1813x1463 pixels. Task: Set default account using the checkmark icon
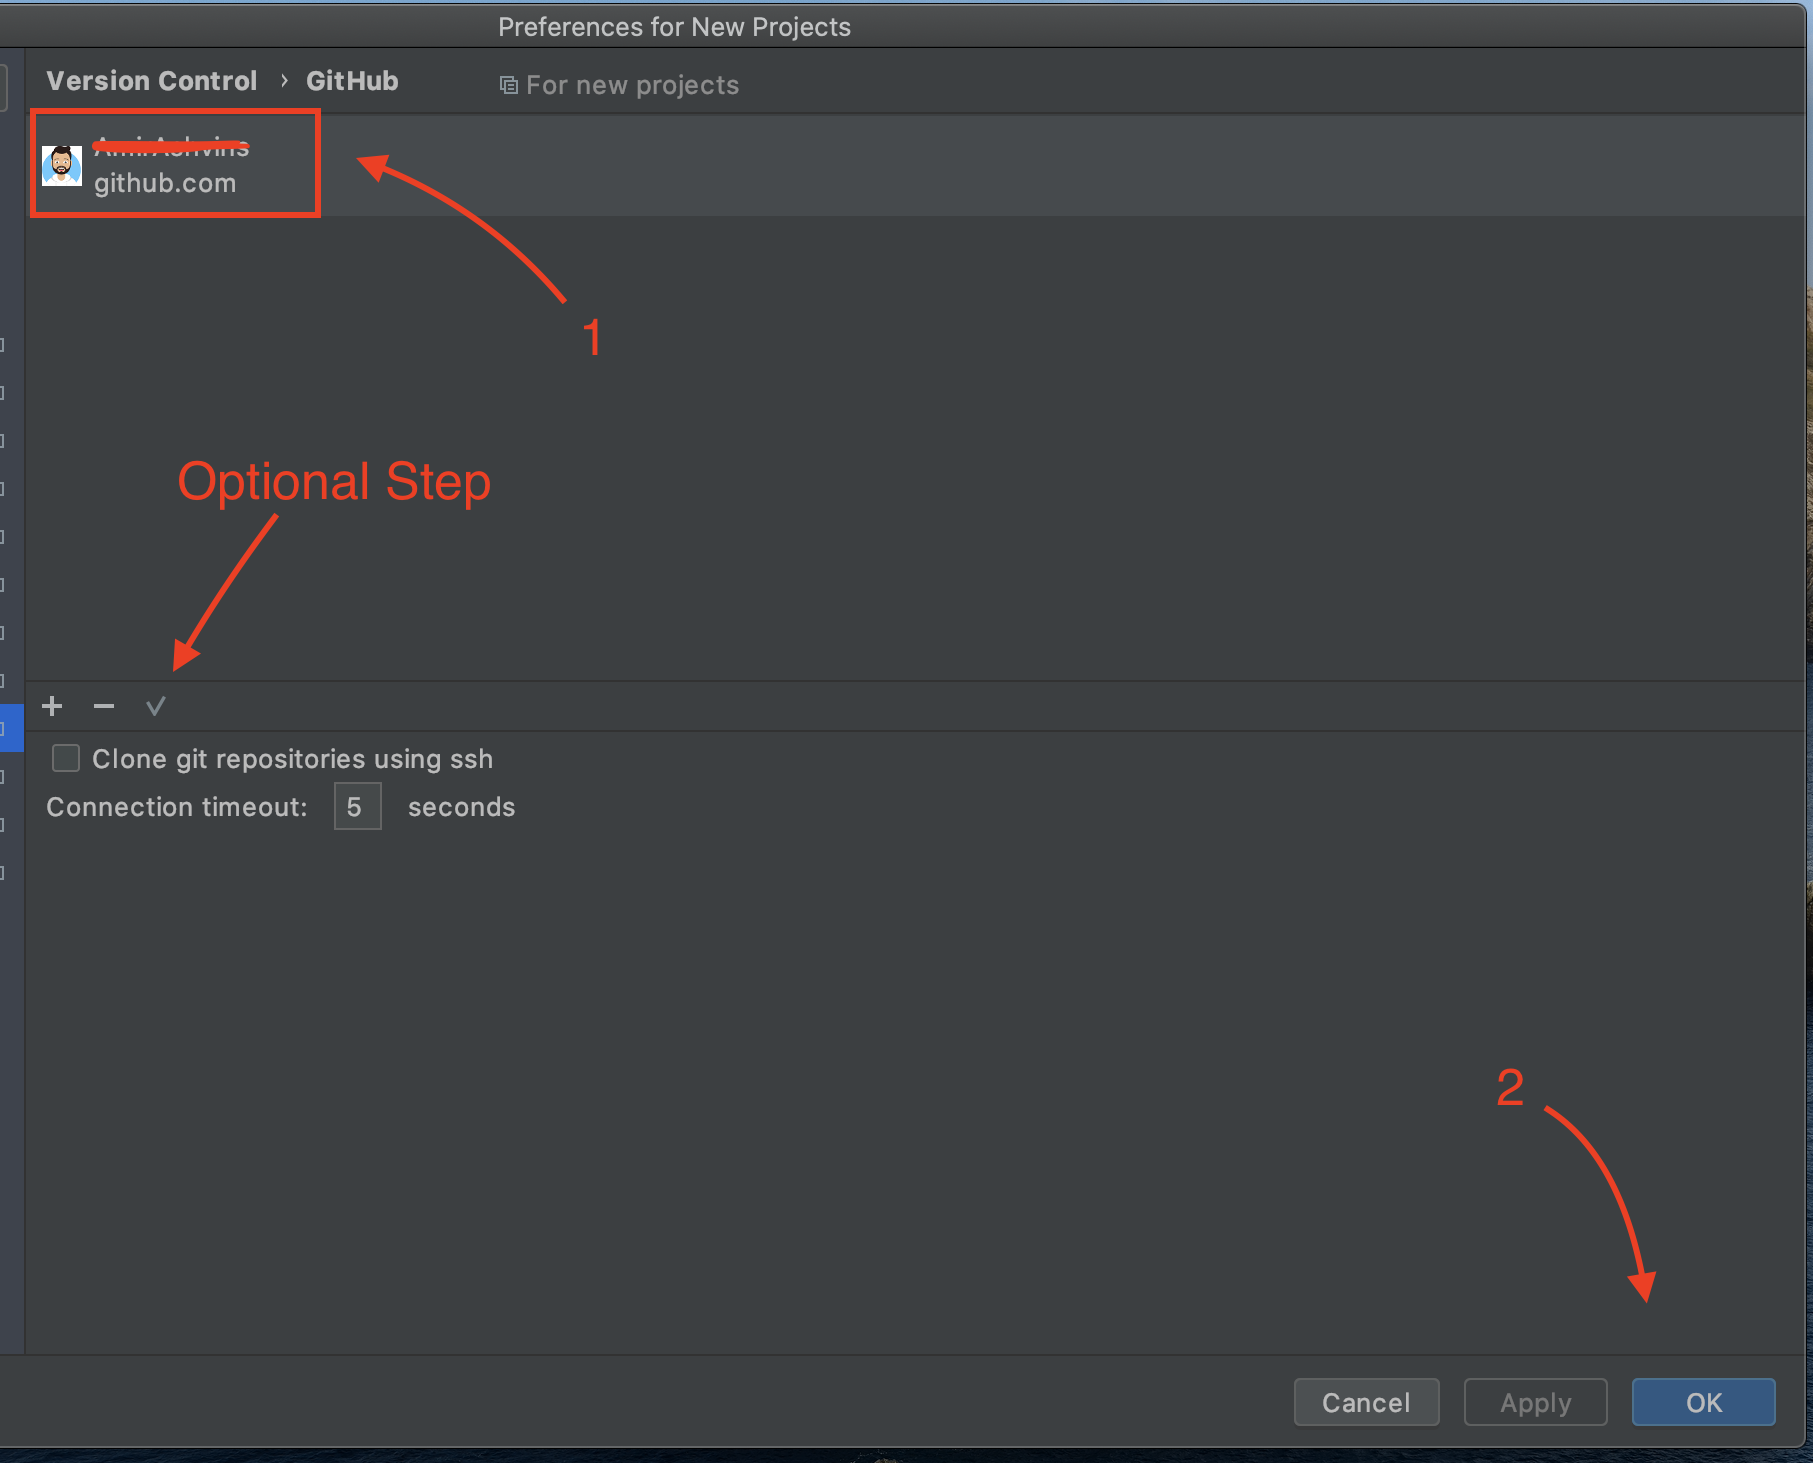click(x=156, y=707)
